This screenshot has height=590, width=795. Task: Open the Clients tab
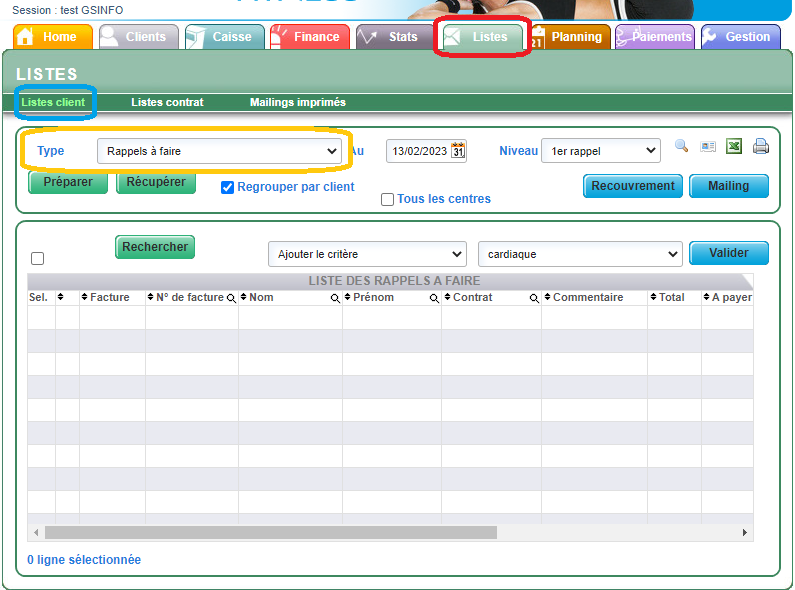[x=139, y=37]
